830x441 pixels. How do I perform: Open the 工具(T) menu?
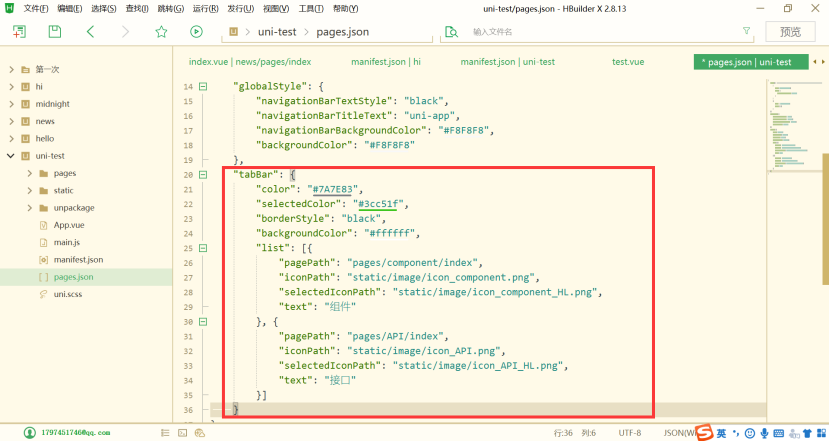311,8
